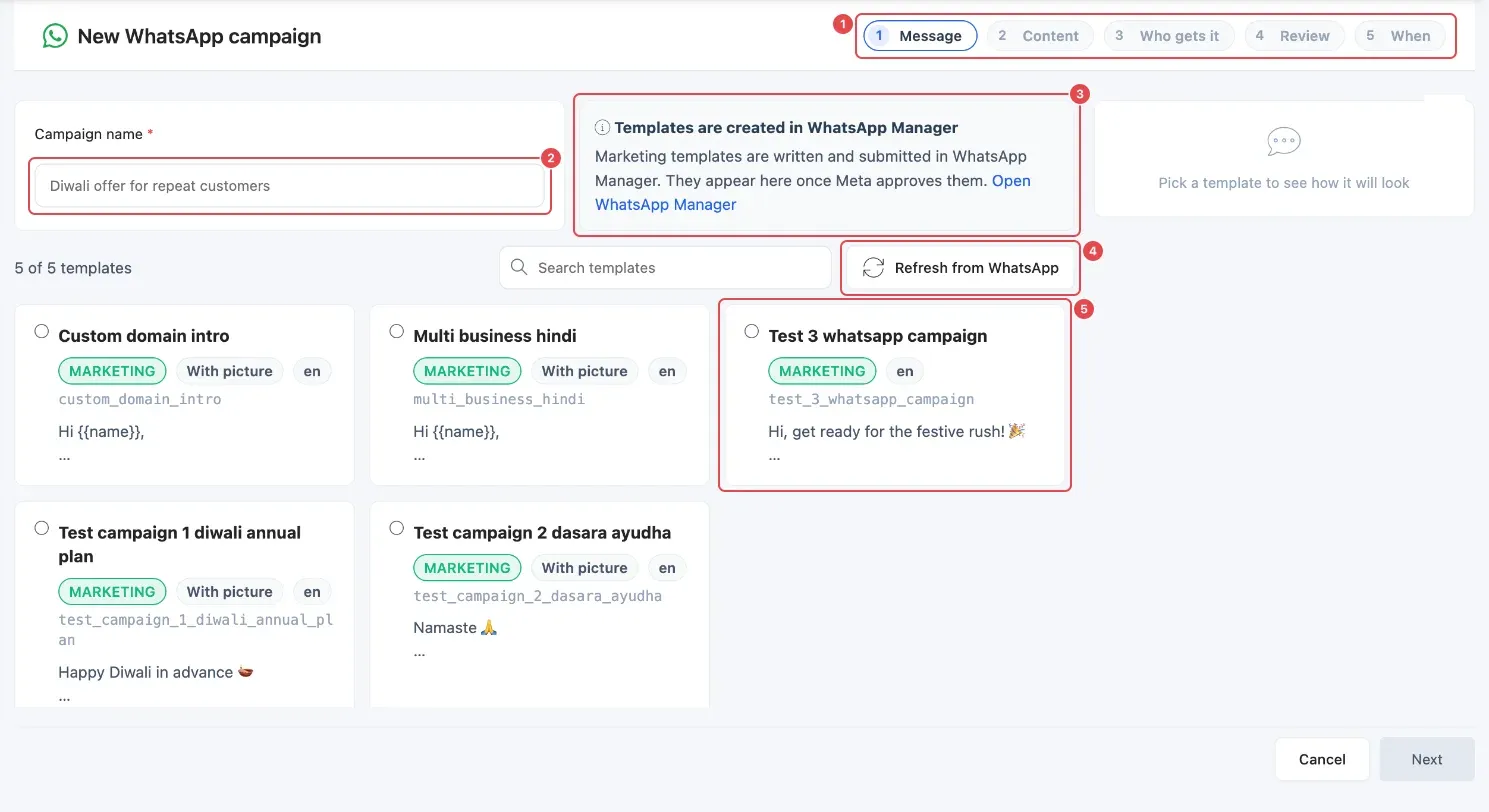The width and height of the screenshot is (1489, 812).
Task: Go to step 2 Content
Action: coord(1040,36)
